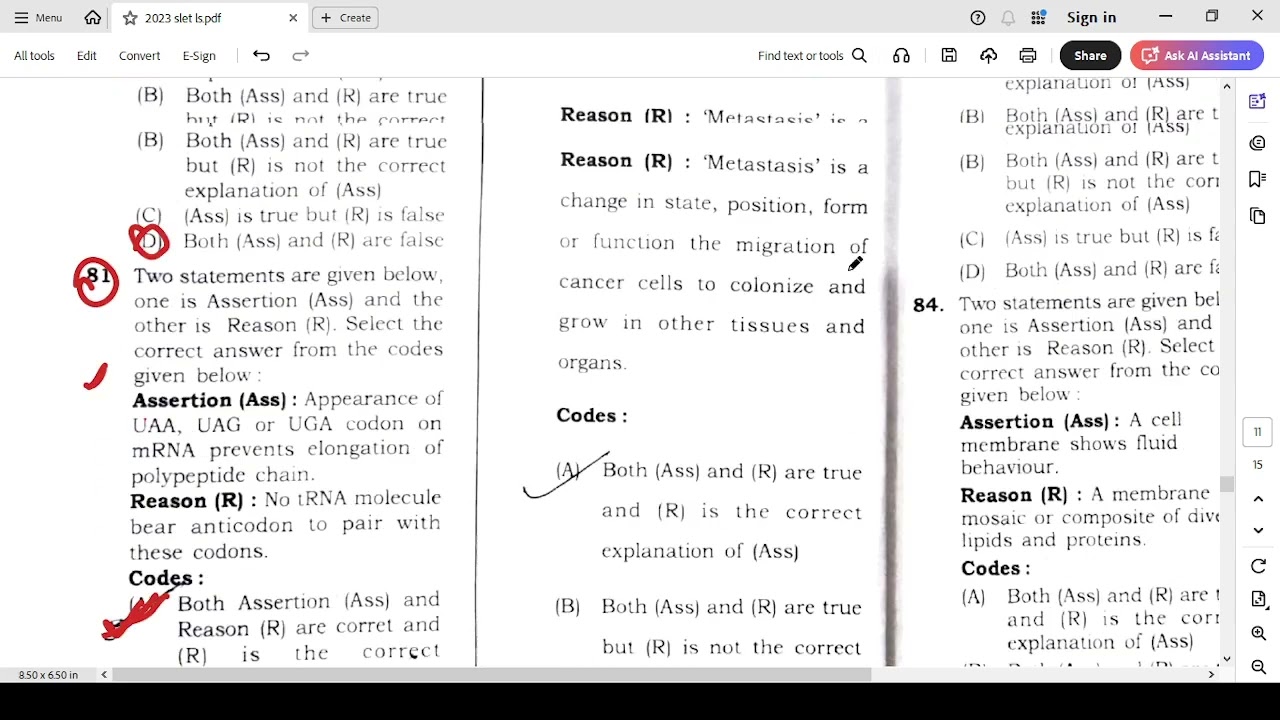Print the document
This screenshot has height=720, width=1280.
point(1028,56)
